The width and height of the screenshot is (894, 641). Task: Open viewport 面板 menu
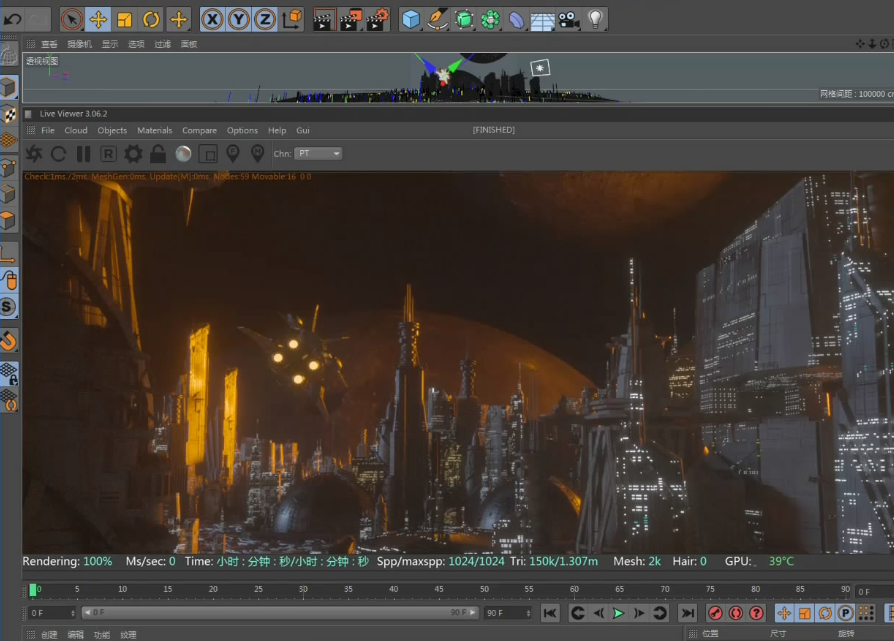[189, 44]
